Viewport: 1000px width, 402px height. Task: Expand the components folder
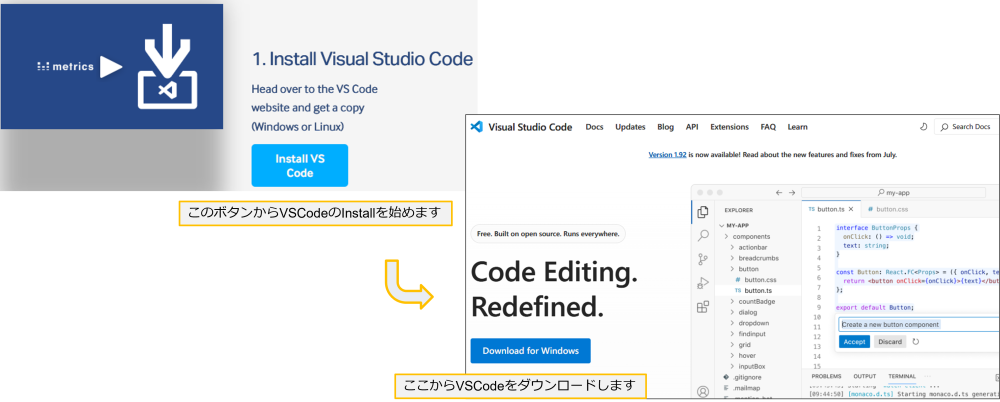pos(751,236)
